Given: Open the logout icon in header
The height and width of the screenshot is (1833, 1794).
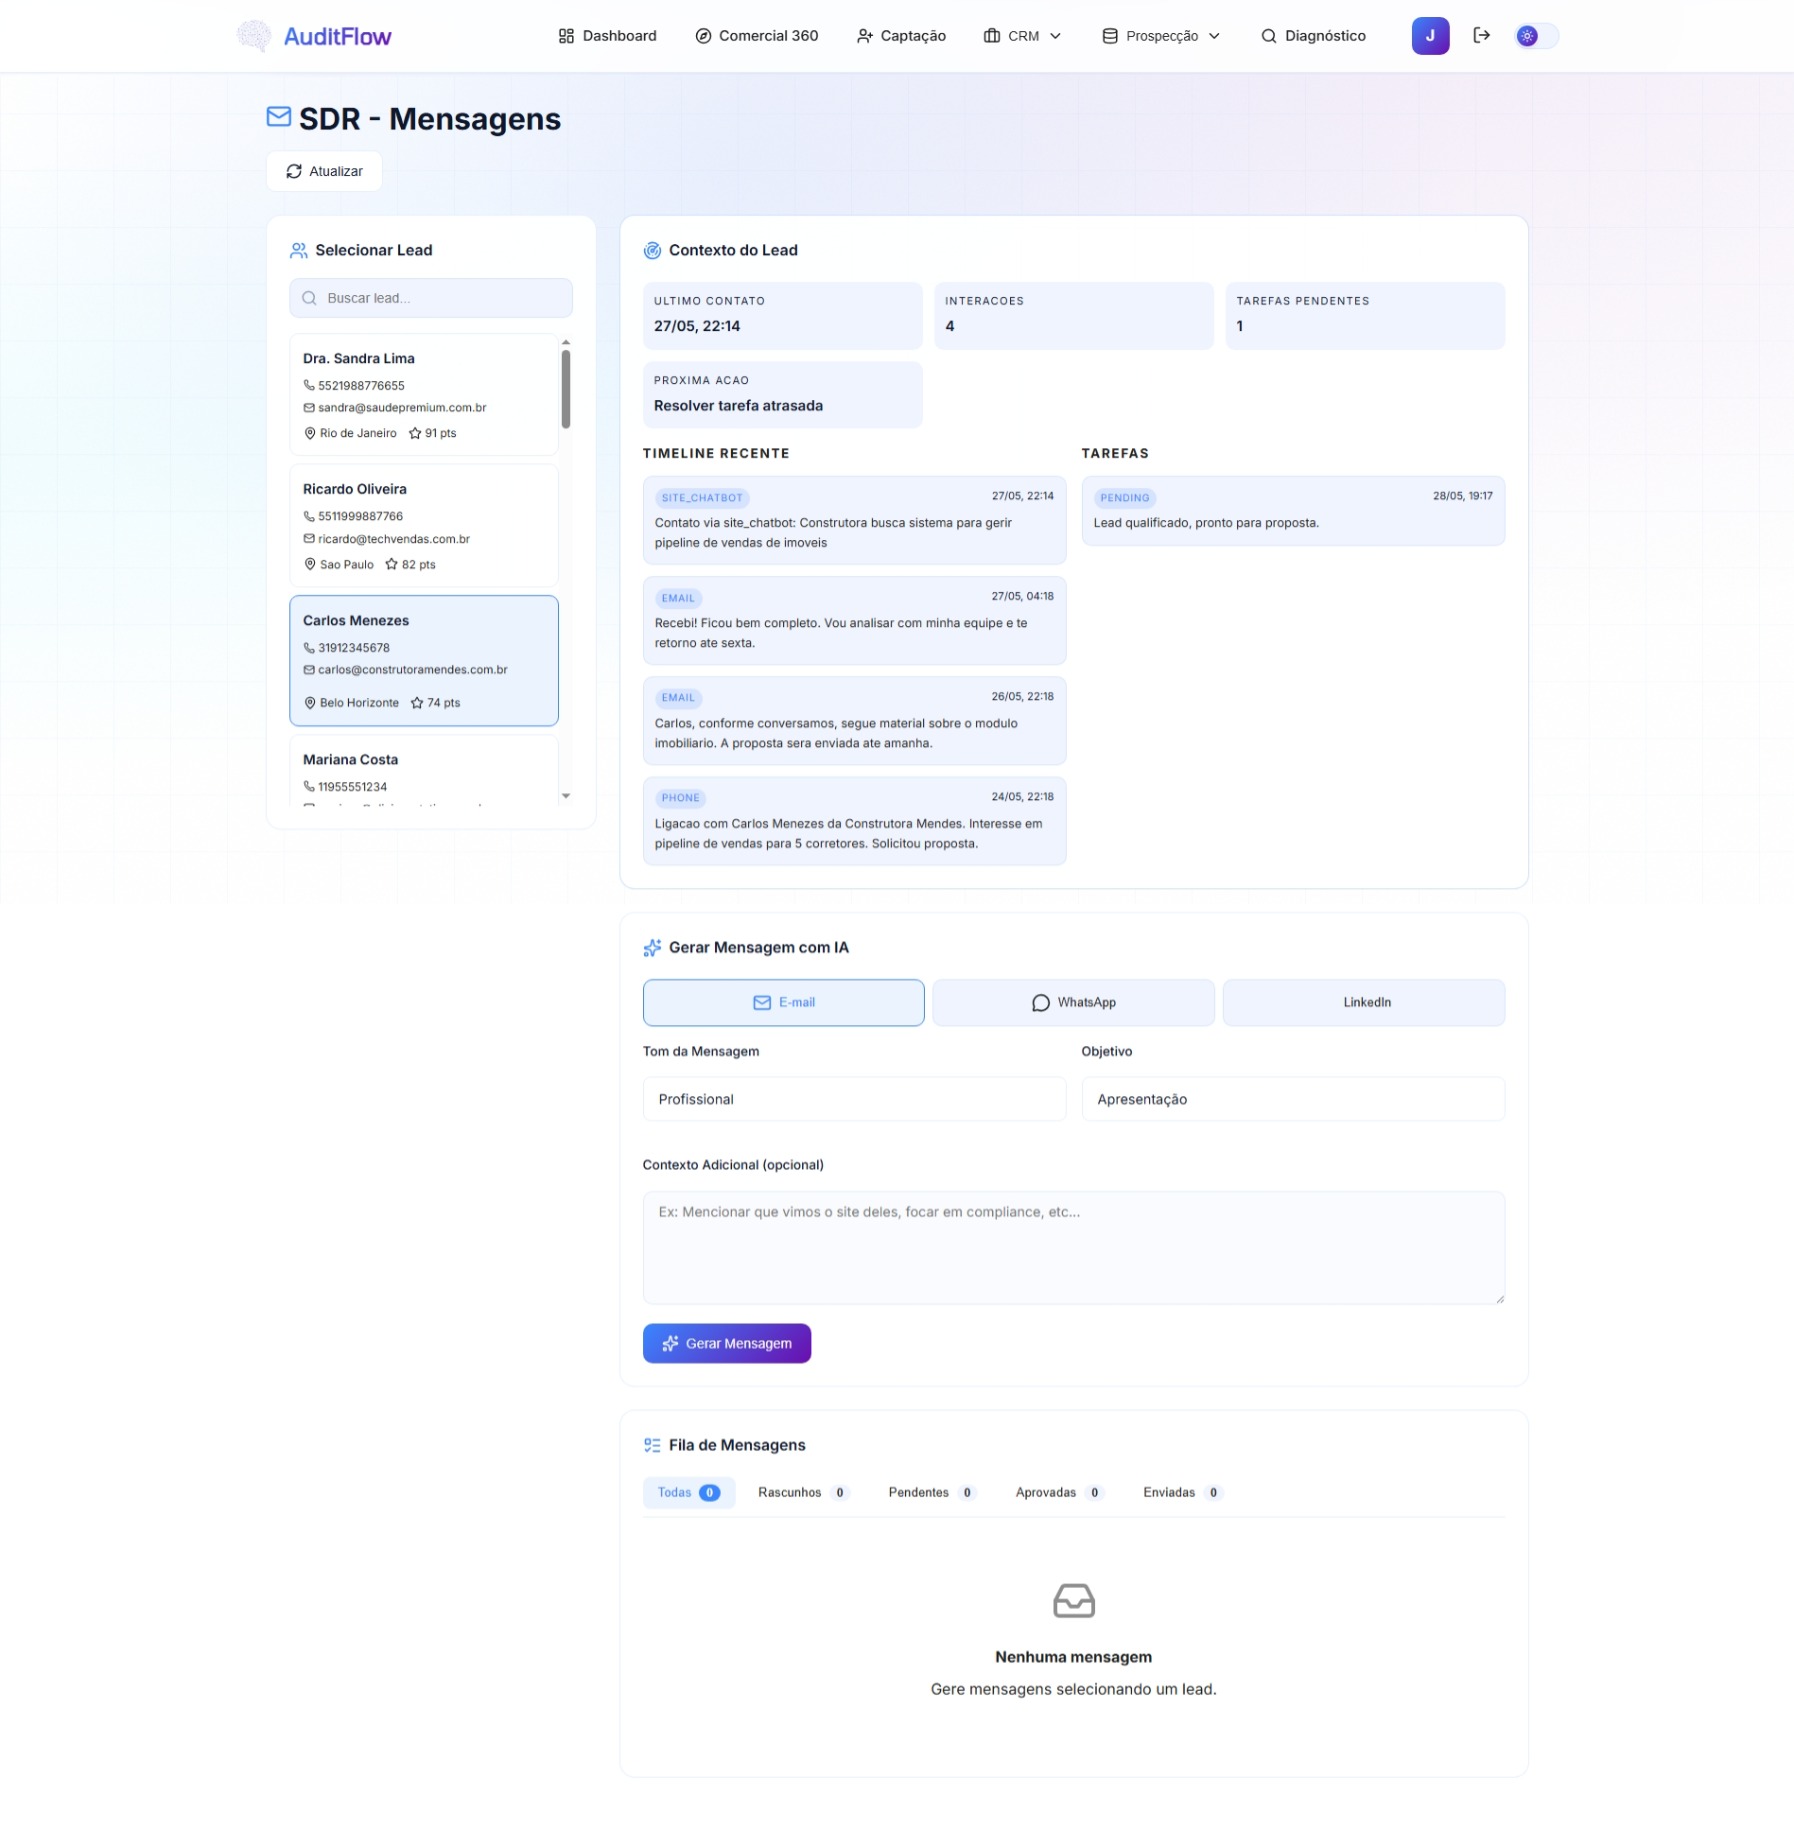Looking at the screenshot, I should 1482,36.
